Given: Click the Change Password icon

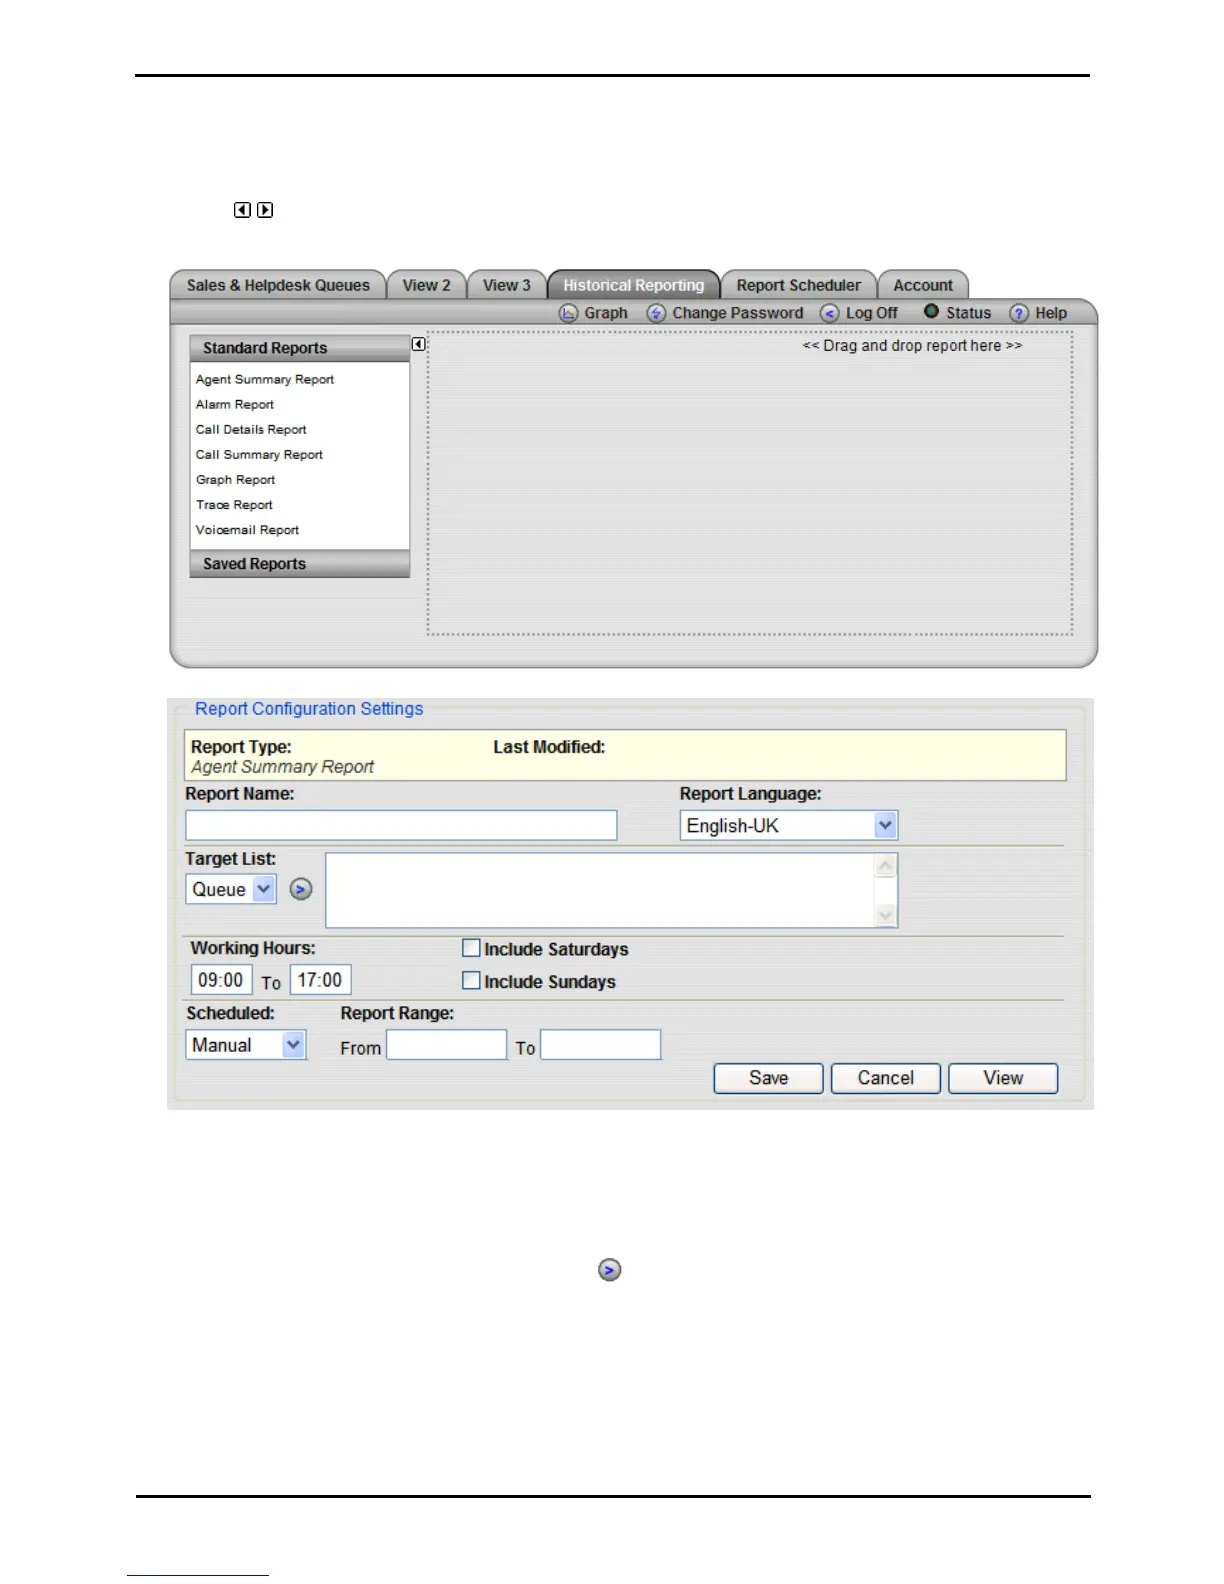Looking at the screenshot, I should point(656,313).
